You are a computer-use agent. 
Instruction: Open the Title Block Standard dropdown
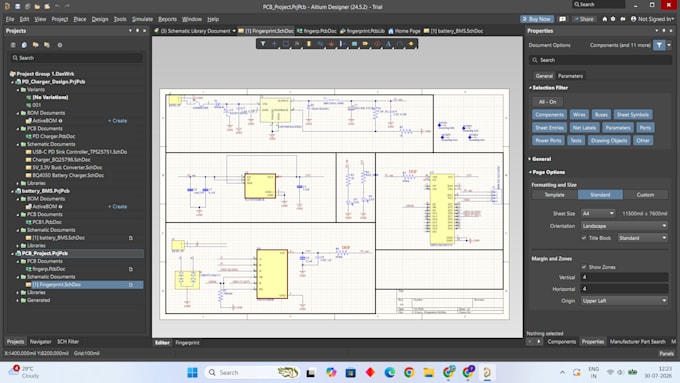[642, 238]
